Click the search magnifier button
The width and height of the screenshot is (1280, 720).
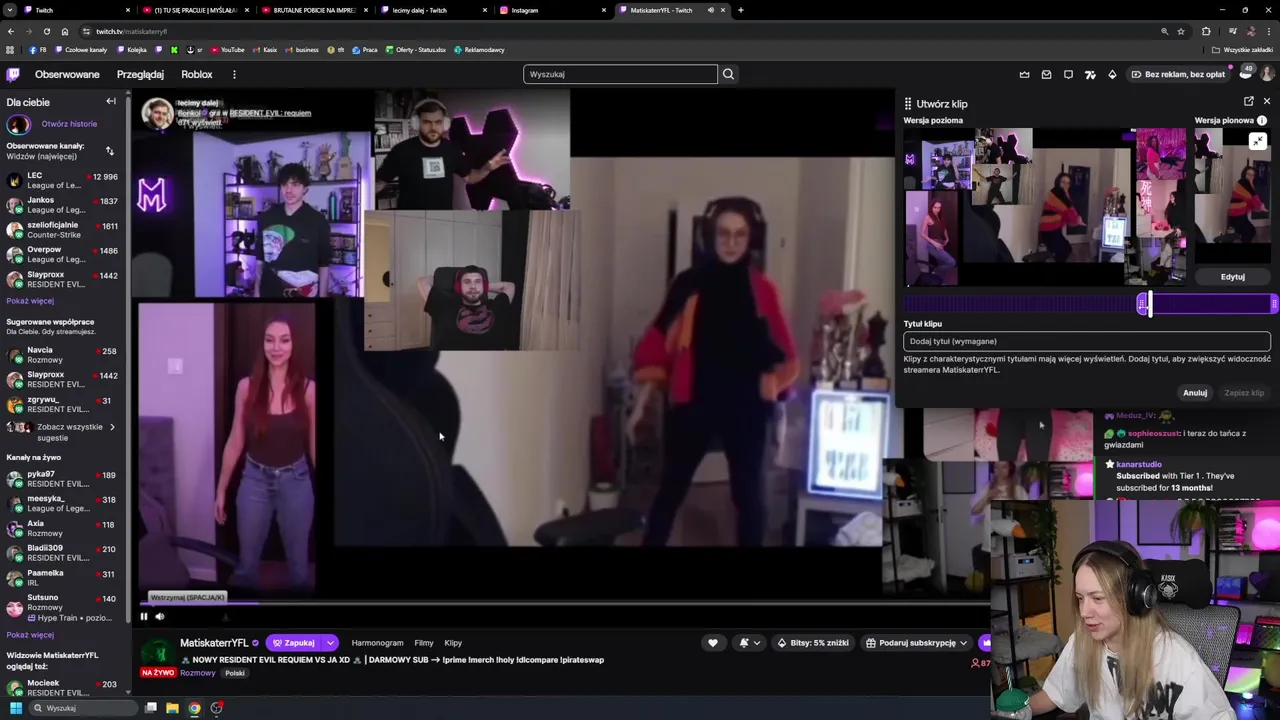[x=728, y=74]
